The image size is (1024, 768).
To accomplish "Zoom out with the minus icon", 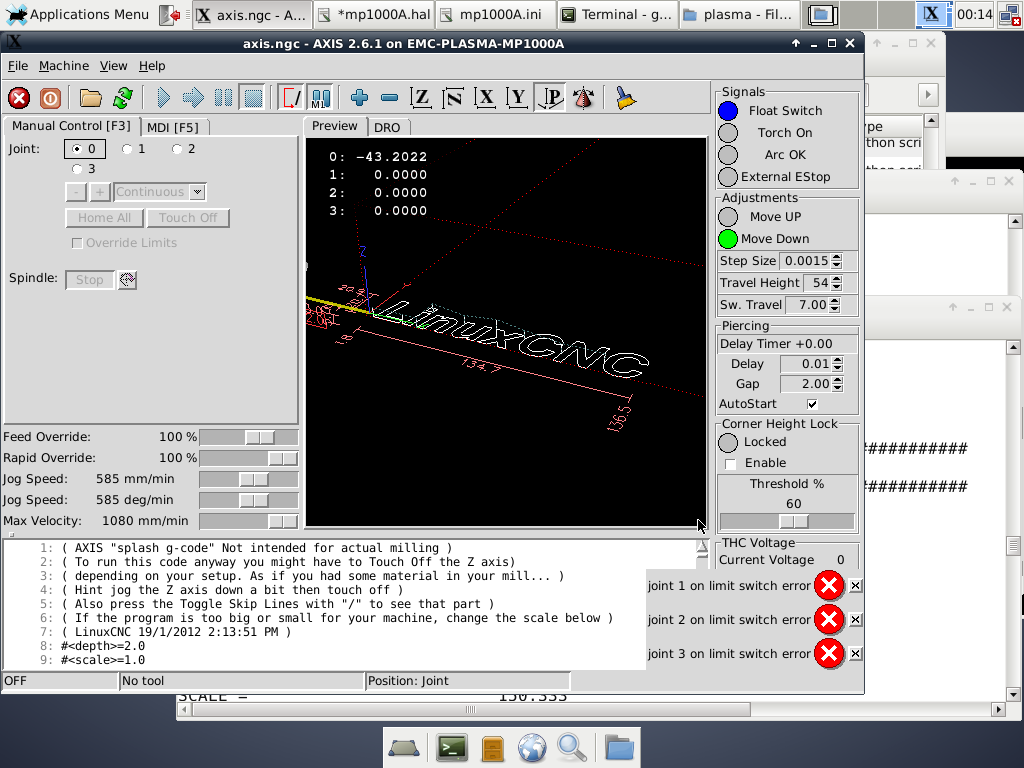I will pyautogui.click(x=390, y=99).
